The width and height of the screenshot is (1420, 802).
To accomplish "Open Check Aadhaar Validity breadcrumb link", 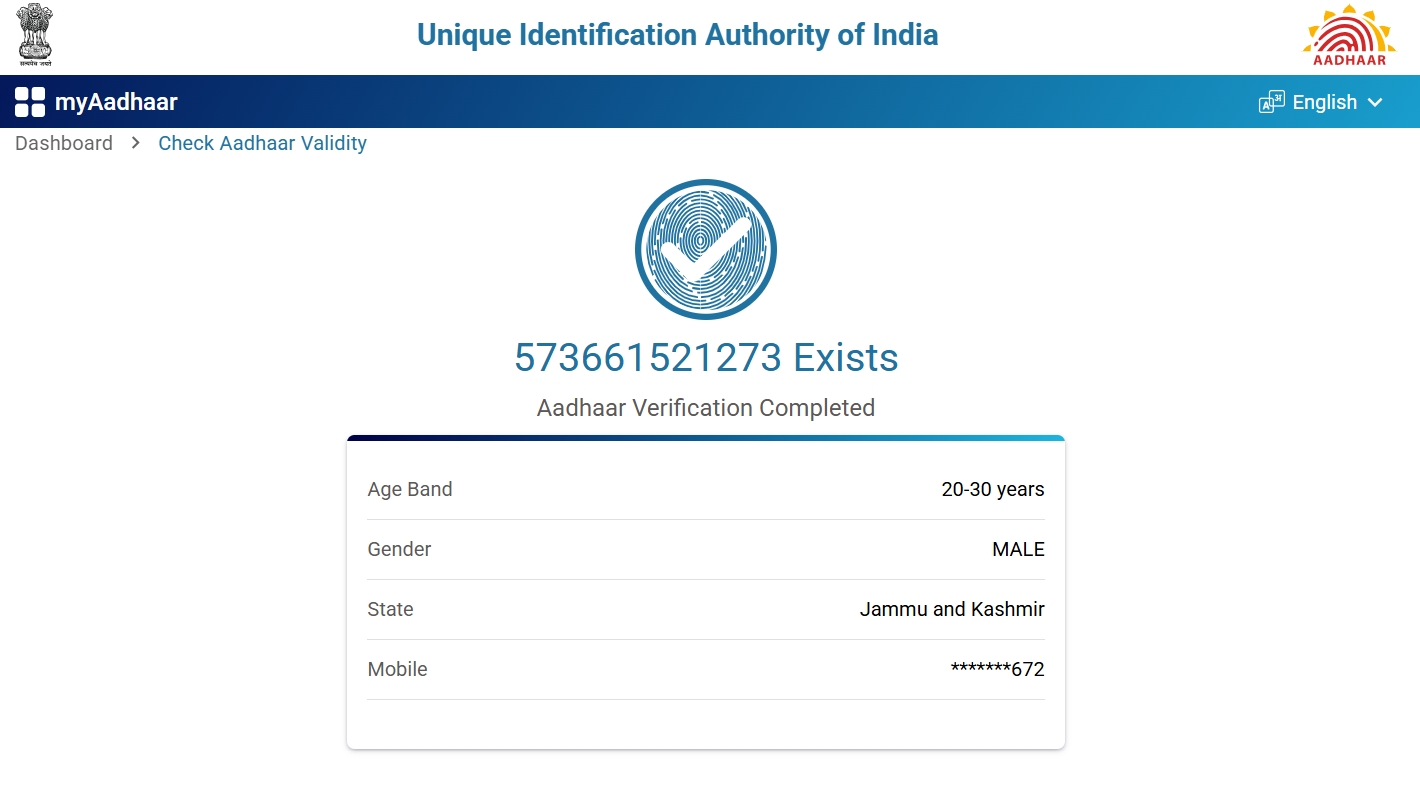I will 262,143.
